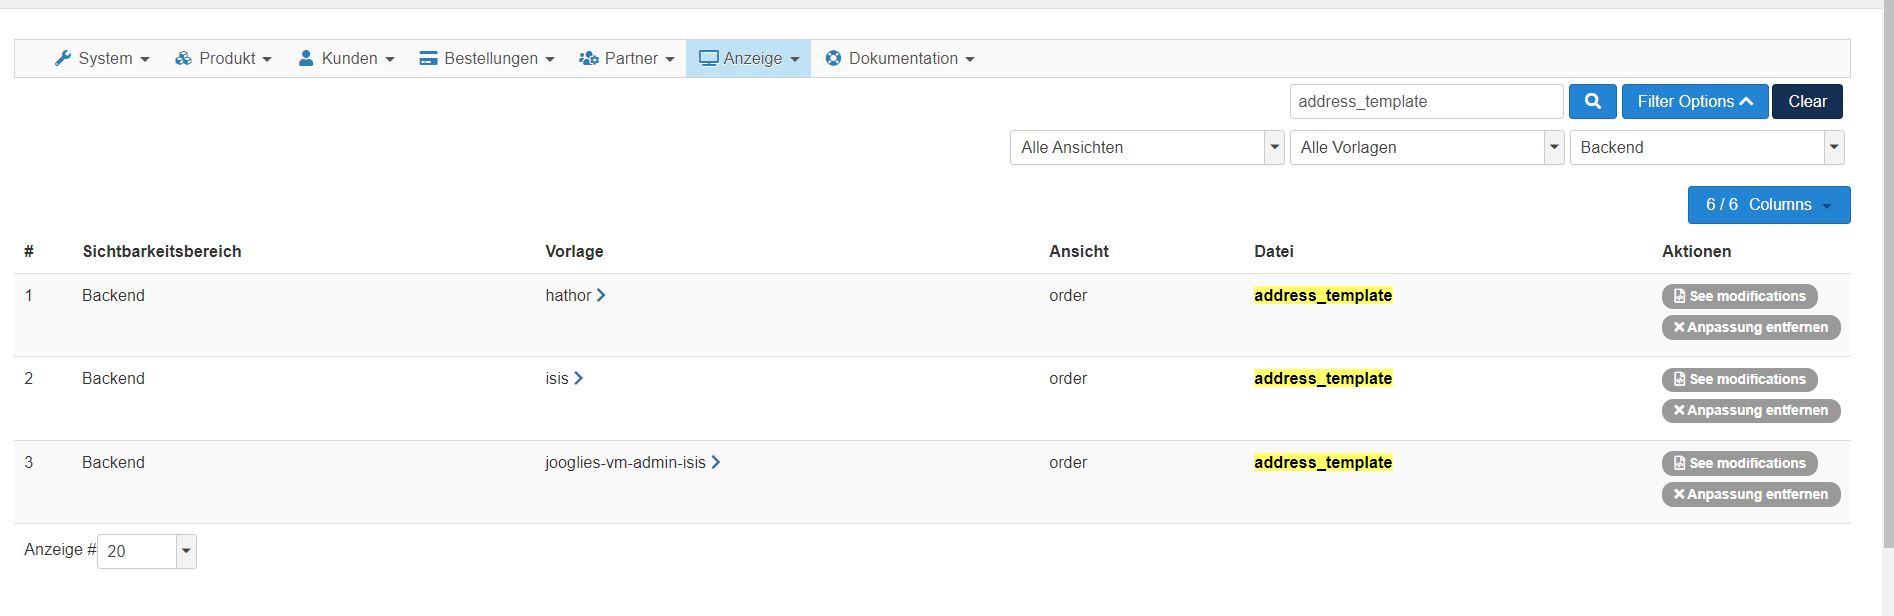This screenshot has height=616, width=1894.
Task: Collapse the Filter Options panel
Action: [1694, 101]
